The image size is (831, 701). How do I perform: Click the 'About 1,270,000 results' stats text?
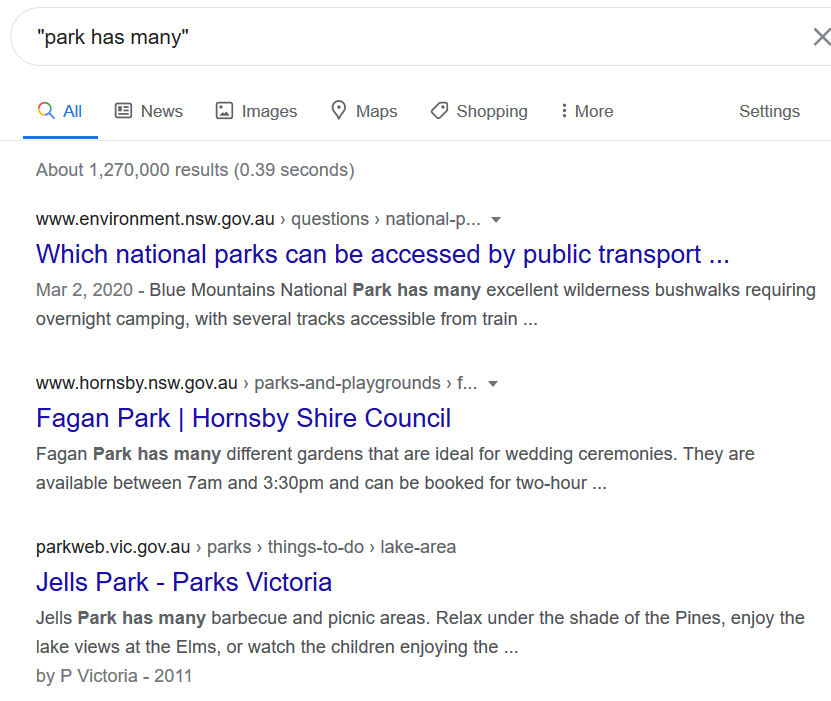[x=195, y=170]
